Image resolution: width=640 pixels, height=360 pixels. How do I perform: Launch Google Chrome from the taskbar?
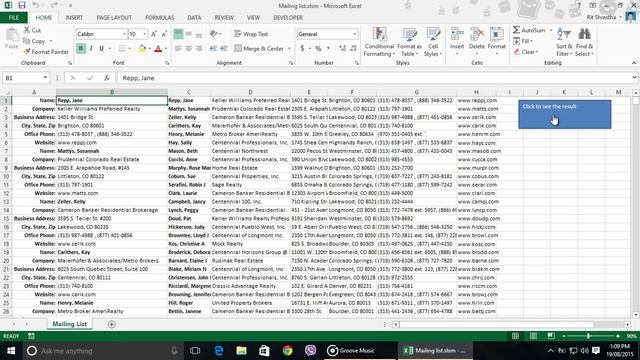coord(287,351)
